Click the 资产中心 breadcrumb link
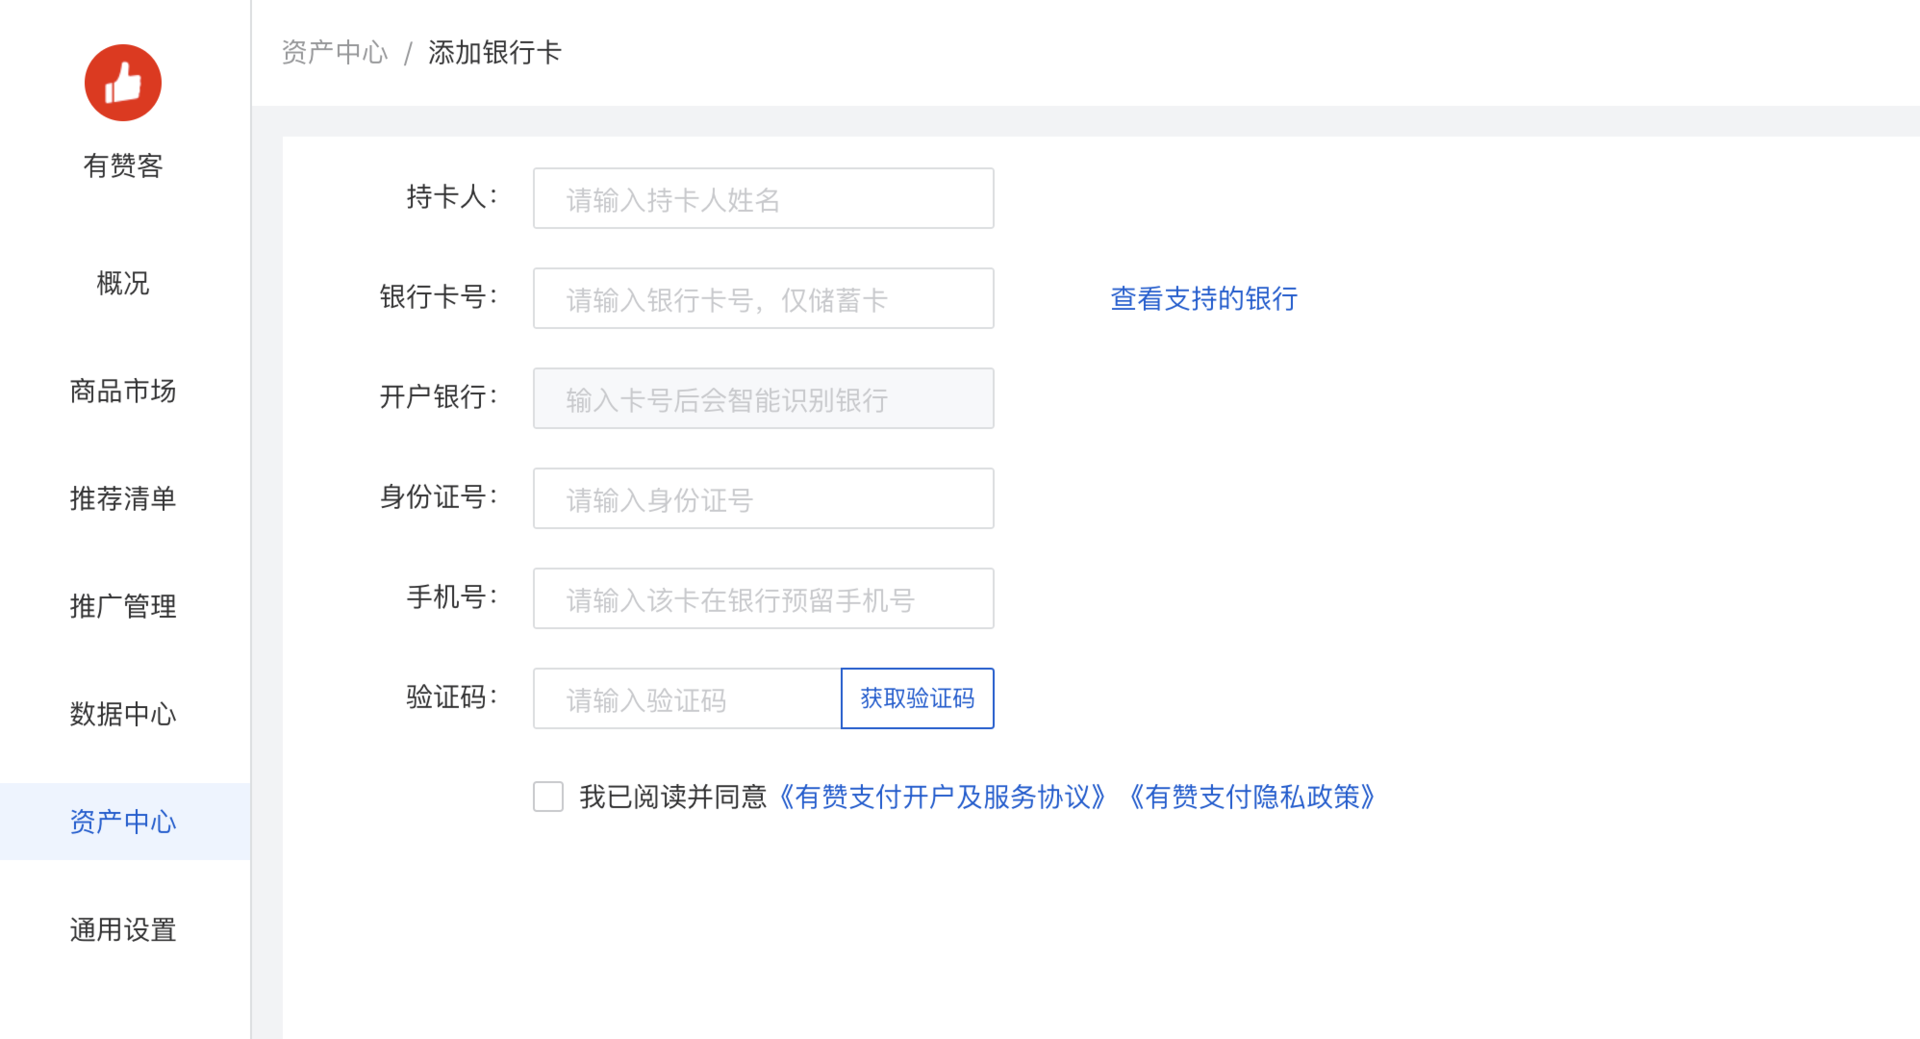Viewport: 1920px width, 1039px height. pyautogui.click(x=334, y=52)
